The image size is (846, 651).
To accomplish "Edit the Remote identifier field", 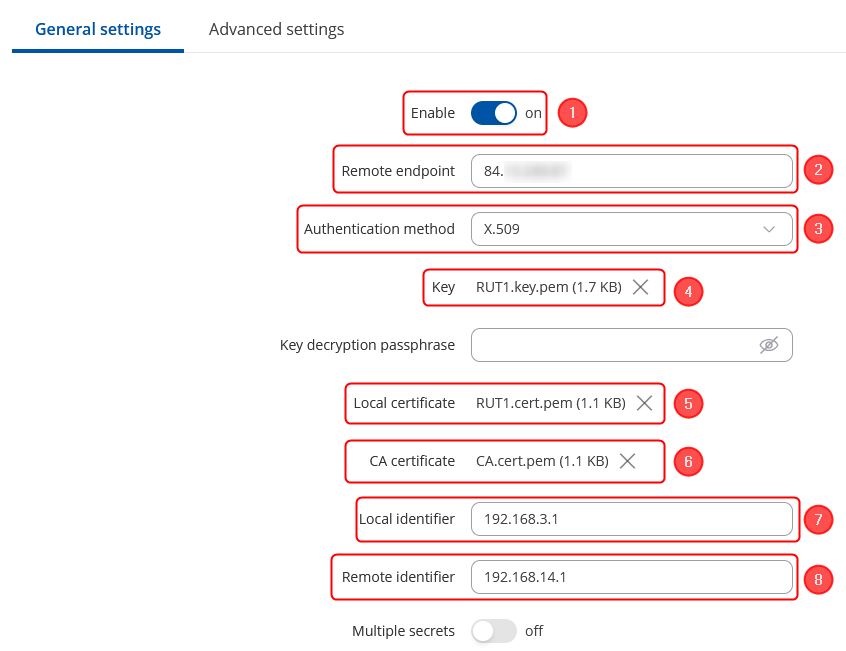I will coord(632,577).
